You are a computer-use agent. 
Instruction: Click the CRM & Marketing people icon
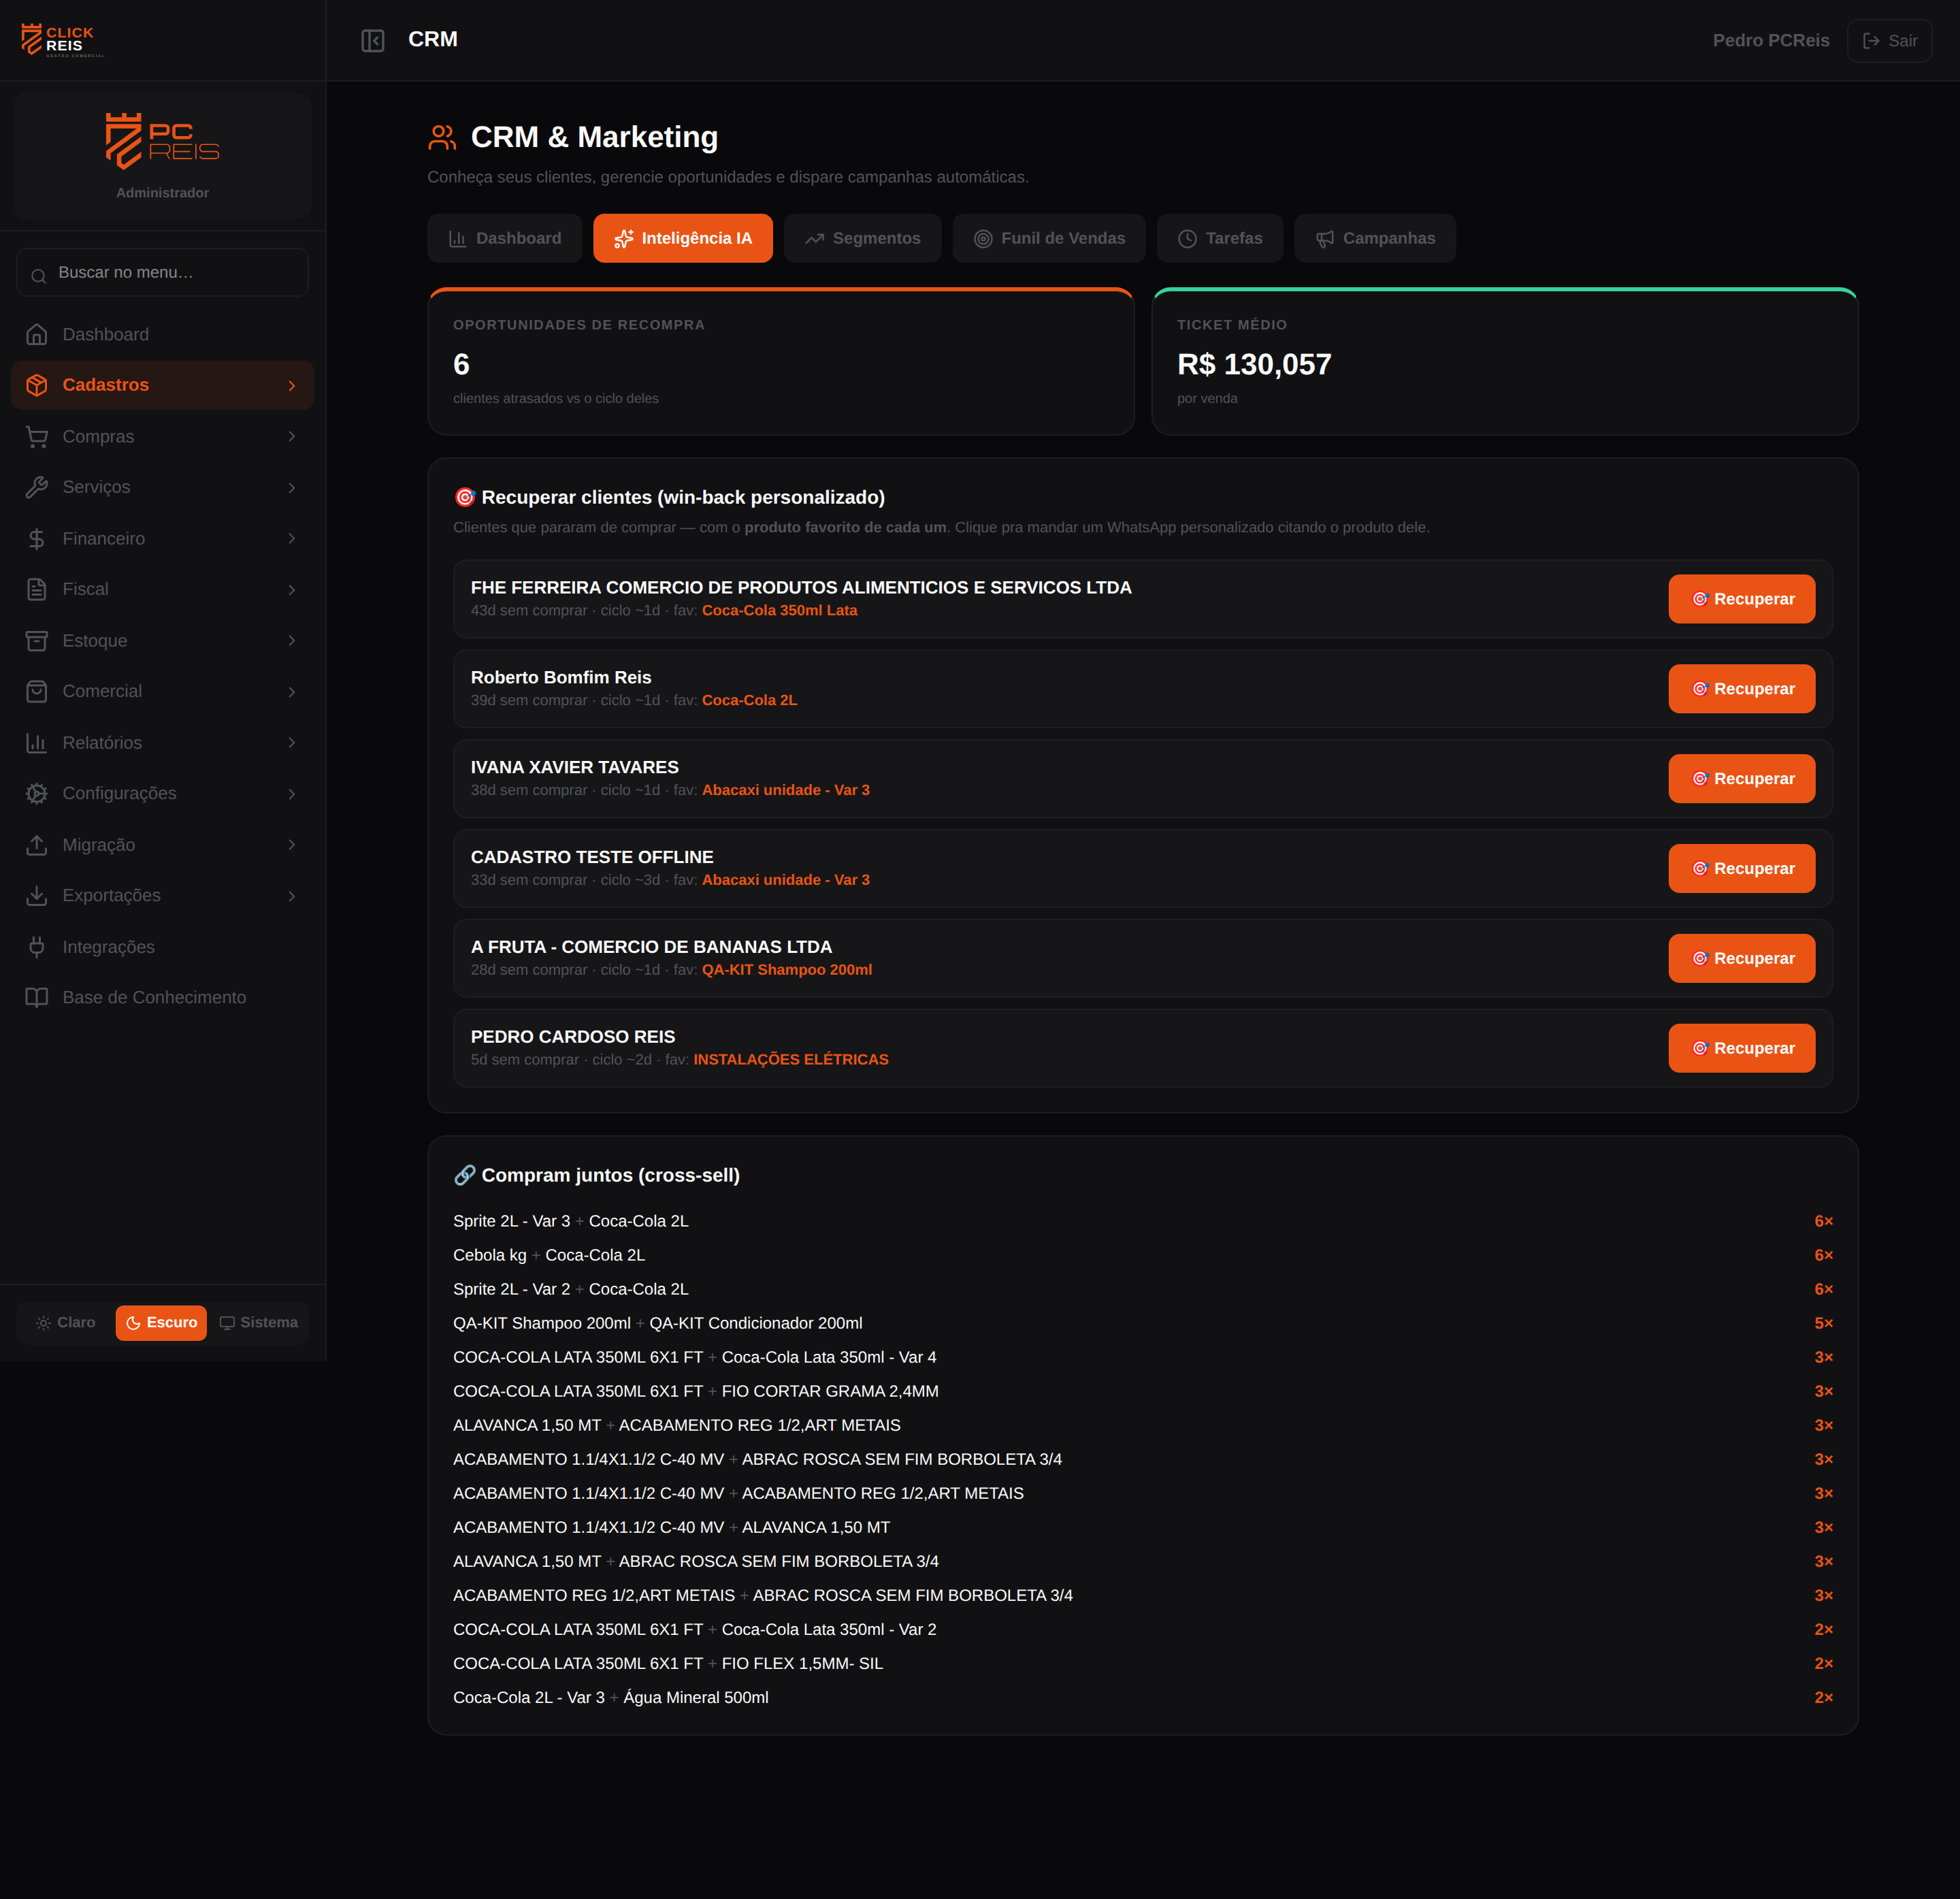[442, 137]
